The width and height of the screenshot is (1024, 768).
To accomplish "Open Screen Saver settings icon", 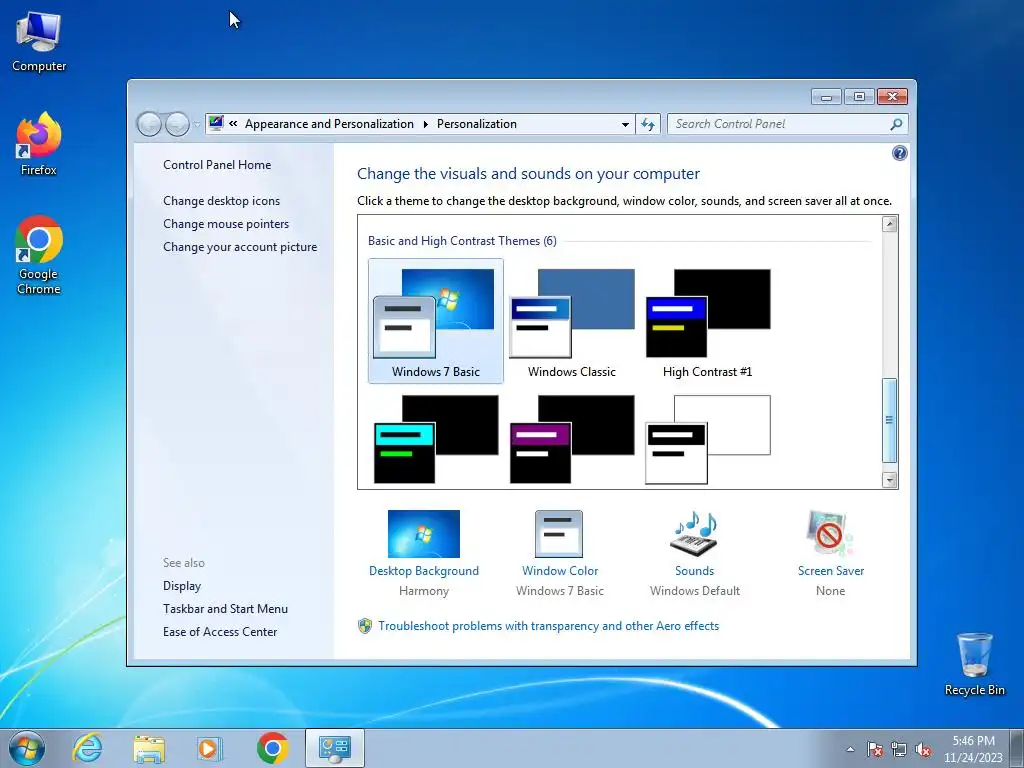I will [x=830, y=534].
